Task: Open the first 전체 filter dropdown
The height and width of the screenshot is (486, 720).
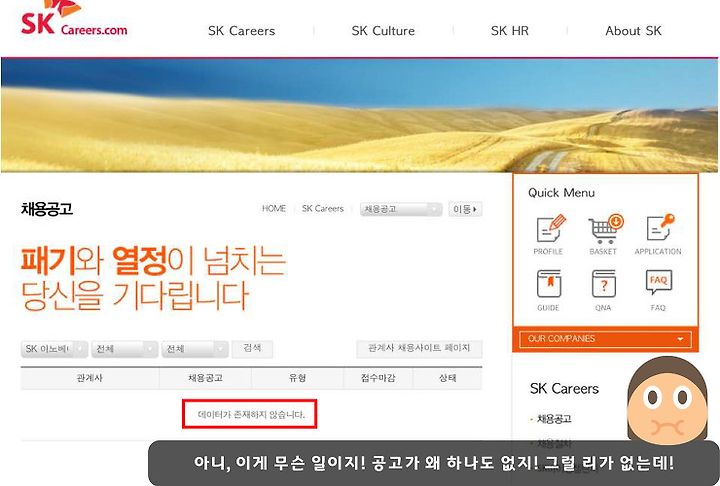Action: (124, 349)
